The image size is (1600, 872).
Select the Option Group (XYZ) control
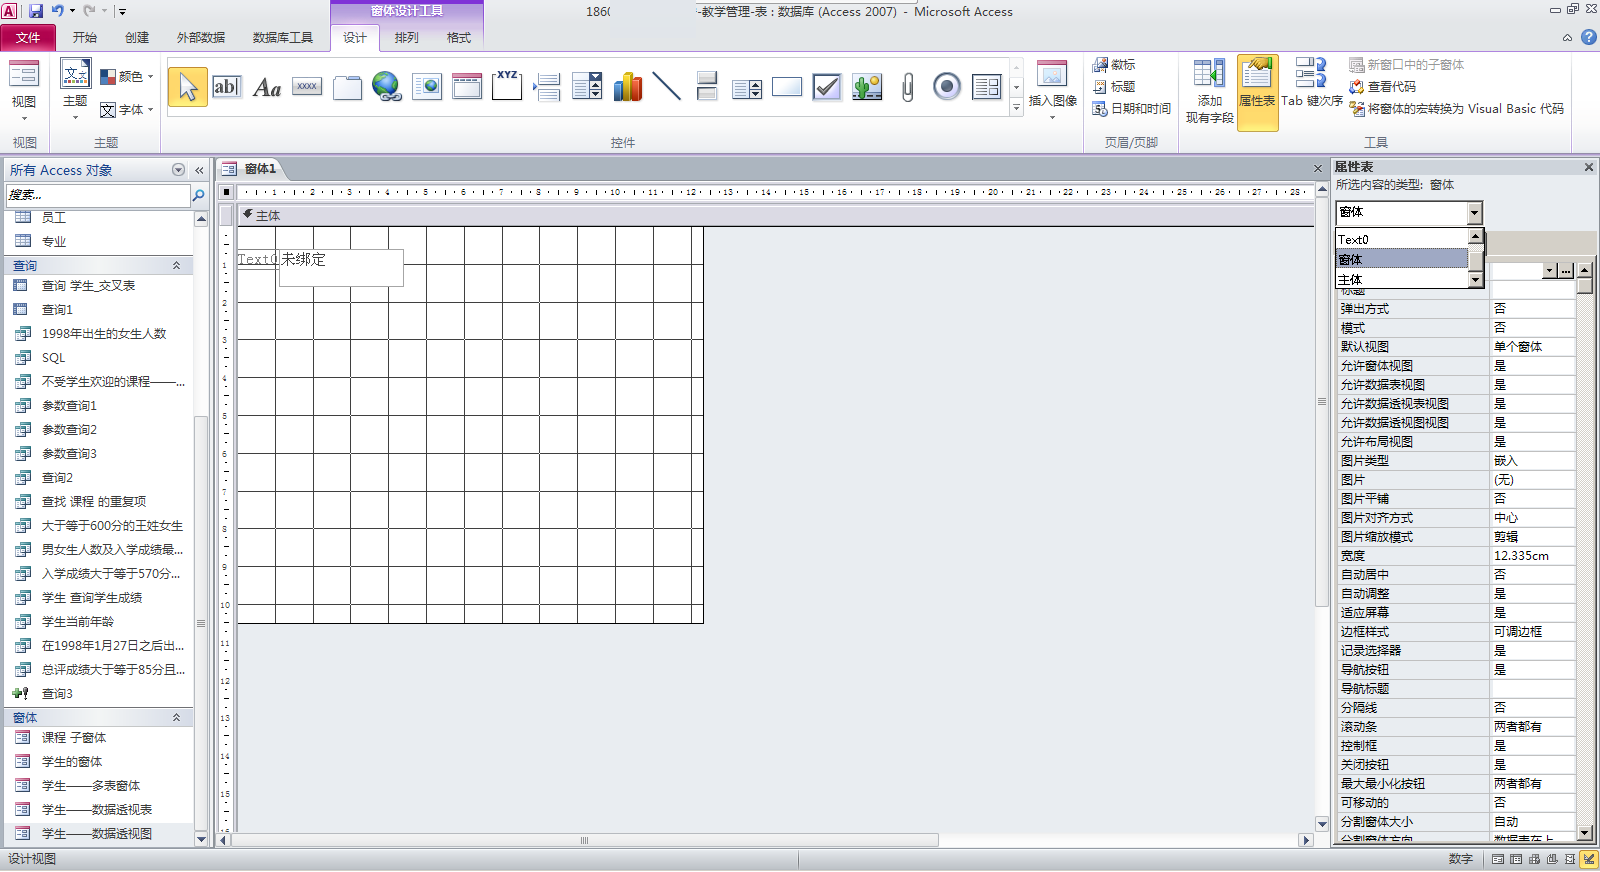[x=507, y=87]
